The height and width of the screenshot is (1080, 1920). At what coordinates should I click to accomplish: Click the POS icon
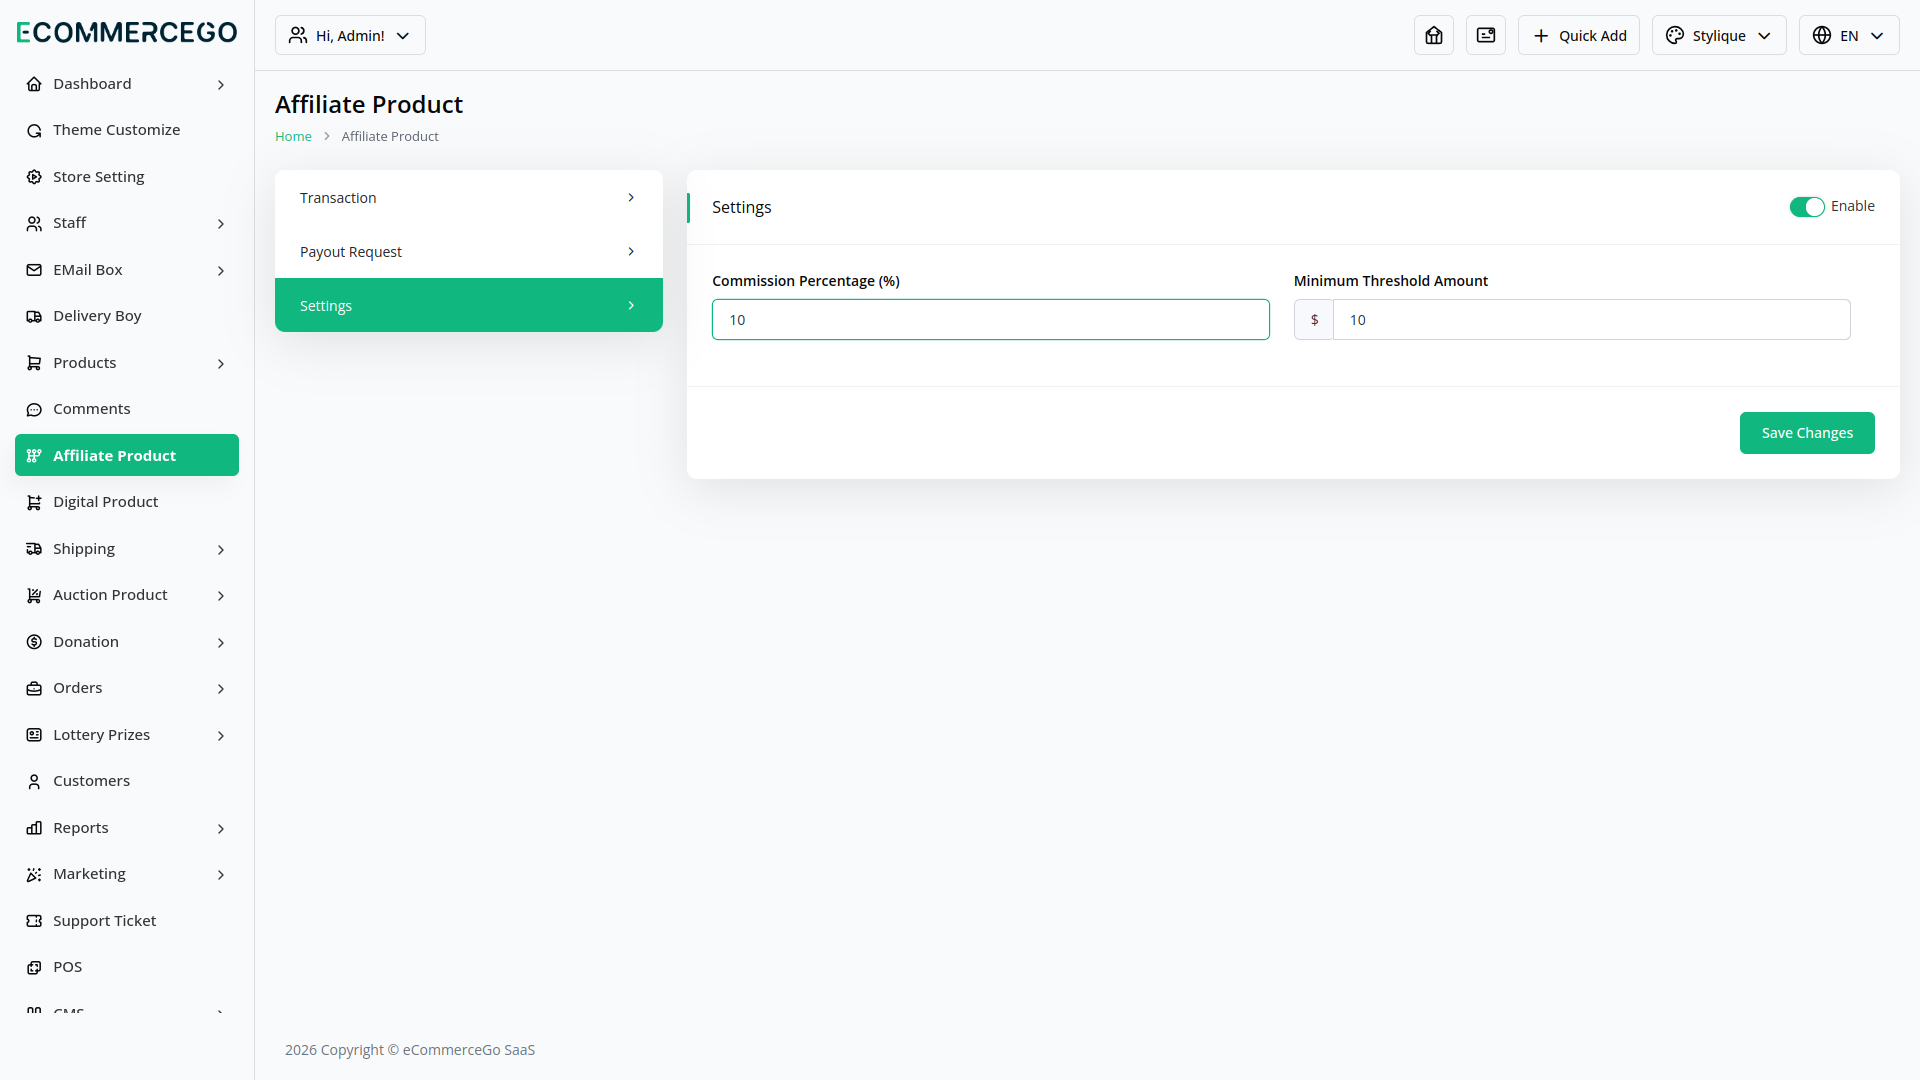pyautogui.click(x=34, y=968)
